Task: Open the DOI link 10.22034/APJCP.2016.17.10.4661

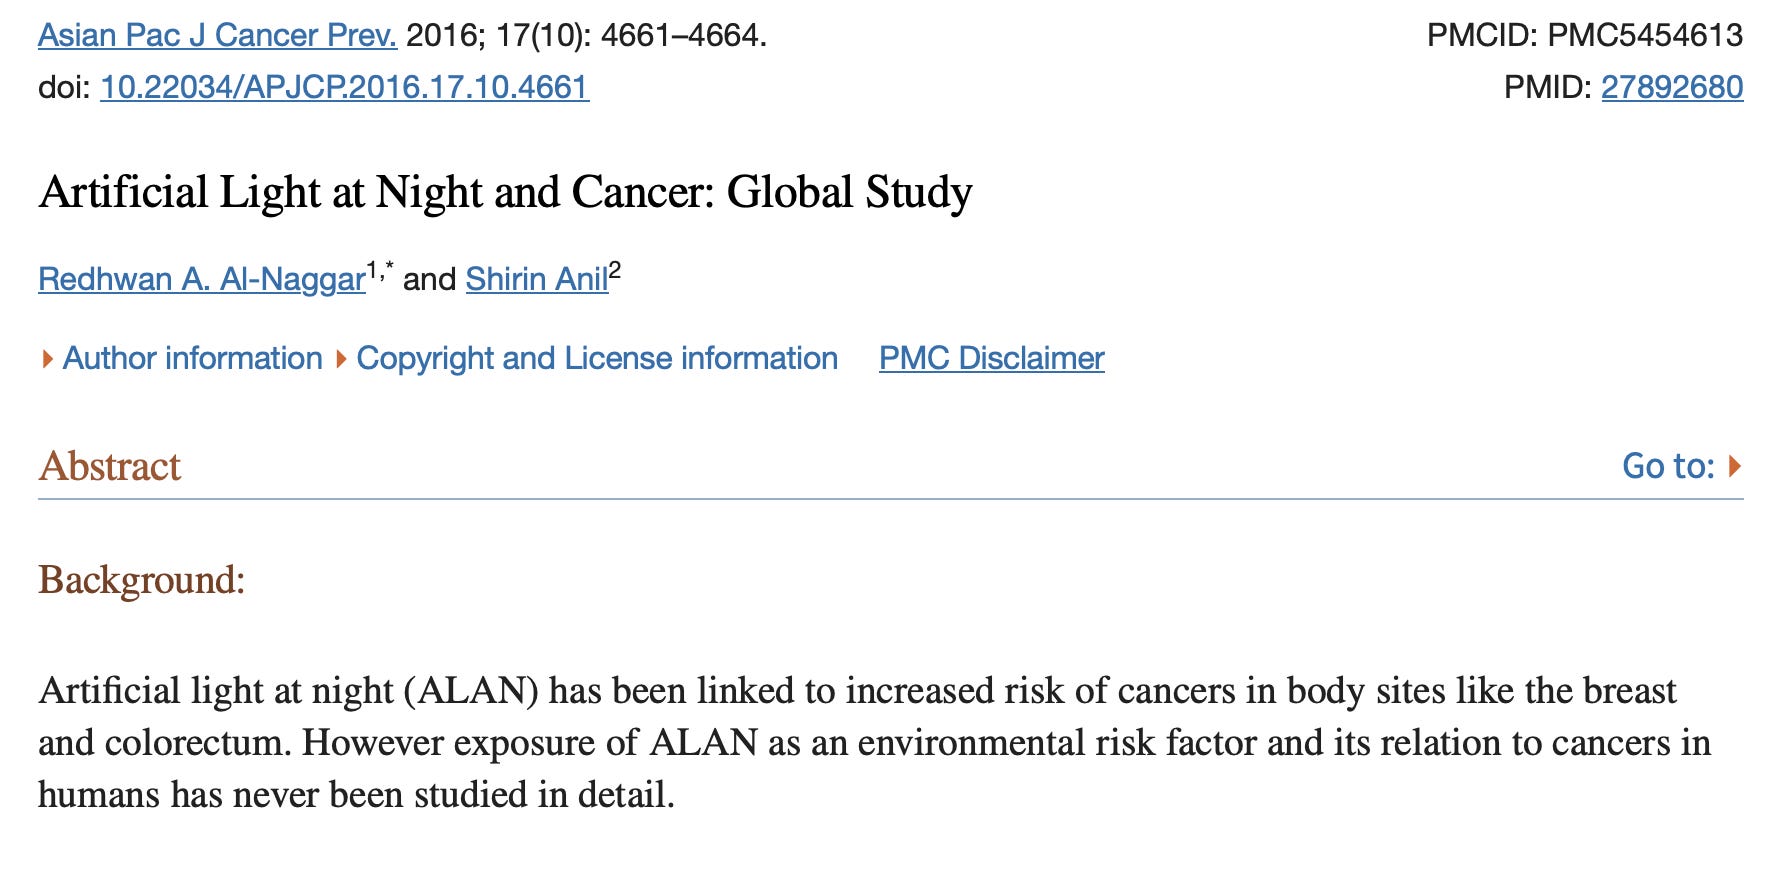Action: 345,88
